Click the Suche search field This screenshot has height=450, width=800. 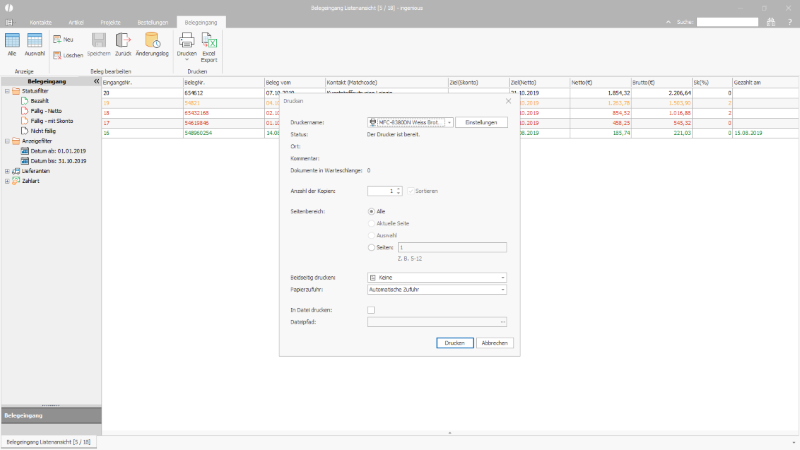728,22
